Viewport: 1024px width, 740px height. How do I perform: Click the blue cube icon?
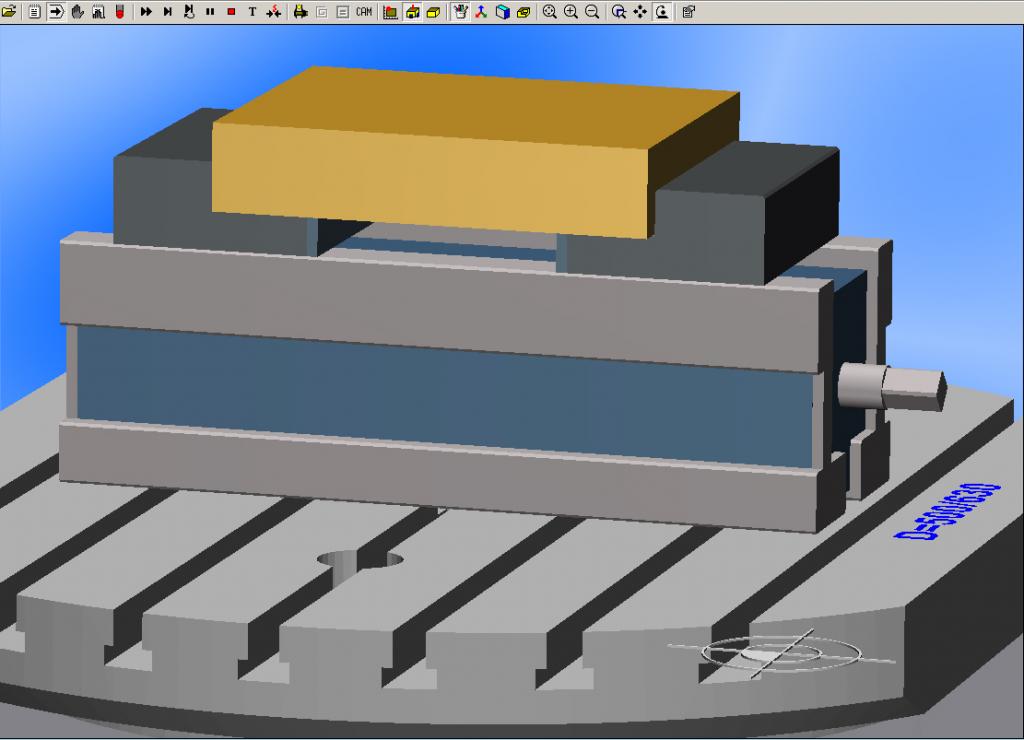(x=502, y=12)
